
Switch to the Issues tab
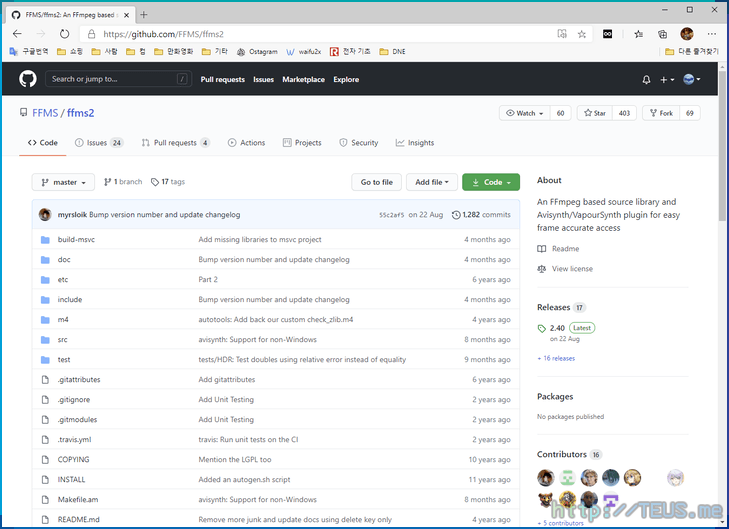(x=99, y=143)
